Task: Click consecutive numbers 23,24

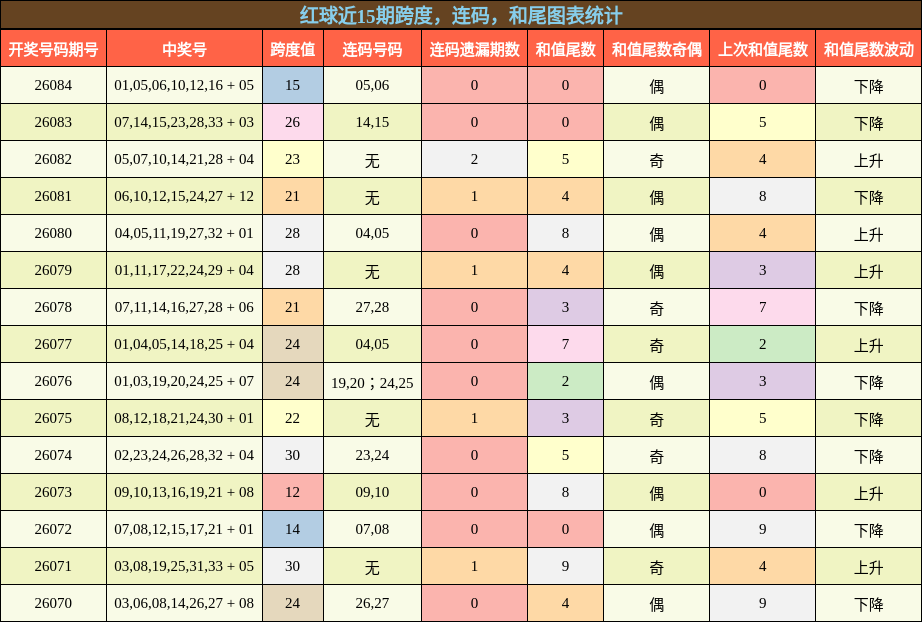Action: 372,456
